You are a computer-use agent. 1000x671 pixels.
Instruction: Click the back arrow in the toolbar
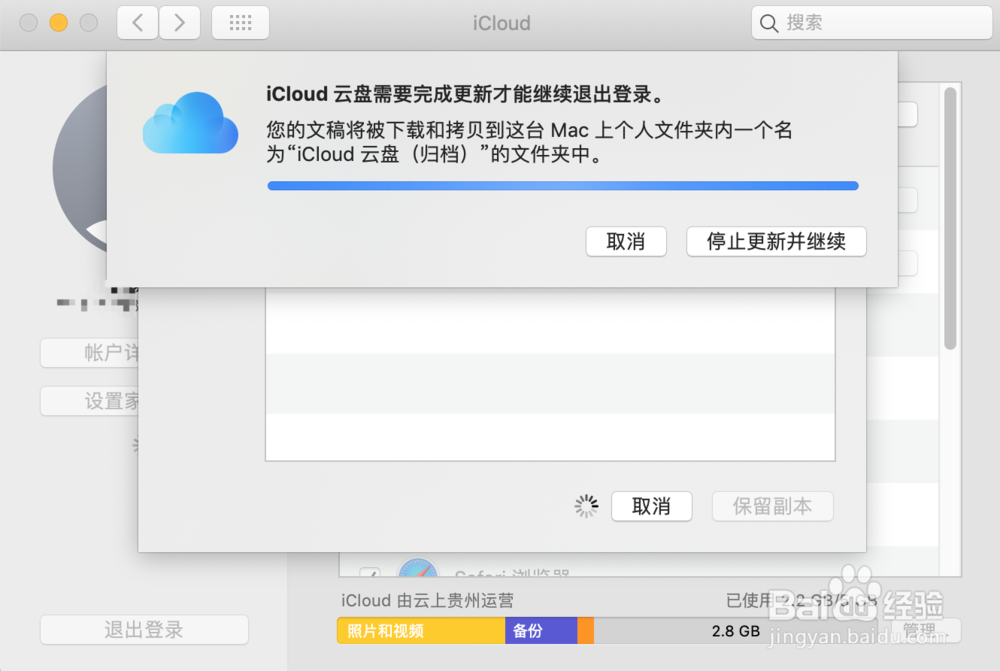coord(137,22)
